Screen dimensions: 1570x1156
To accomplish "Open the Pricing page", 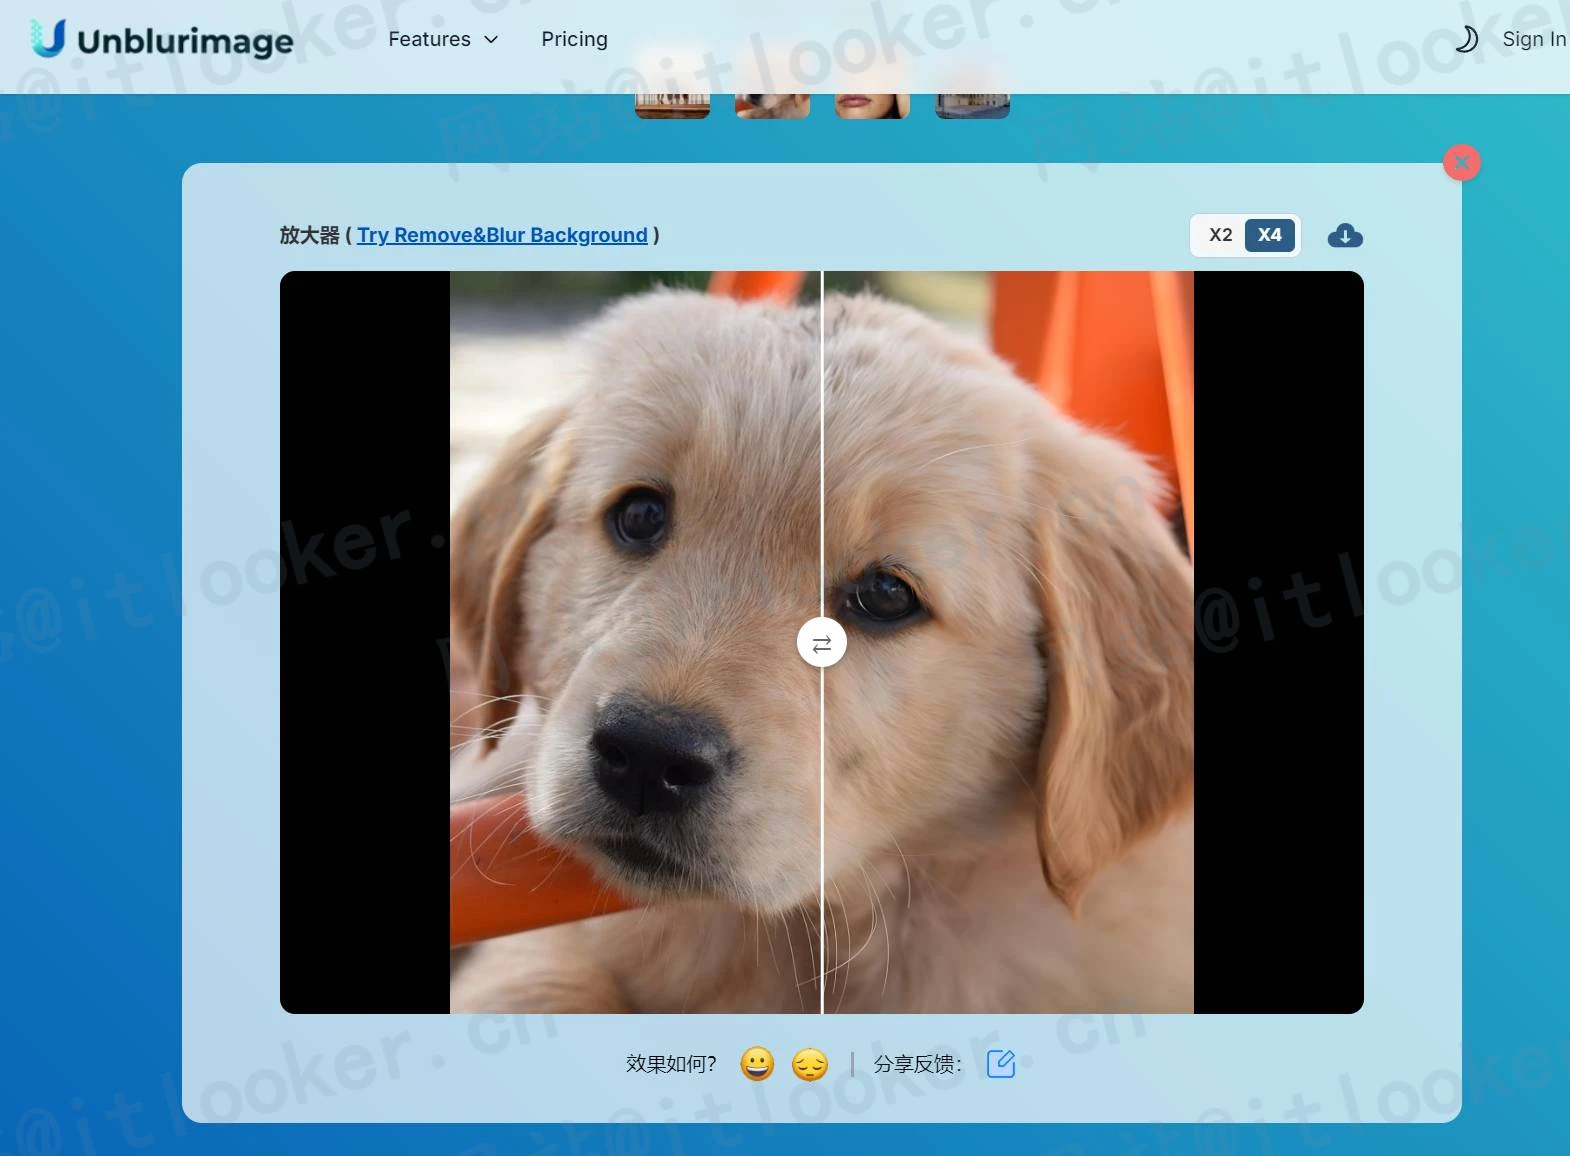I will click(x=574, y=39).
